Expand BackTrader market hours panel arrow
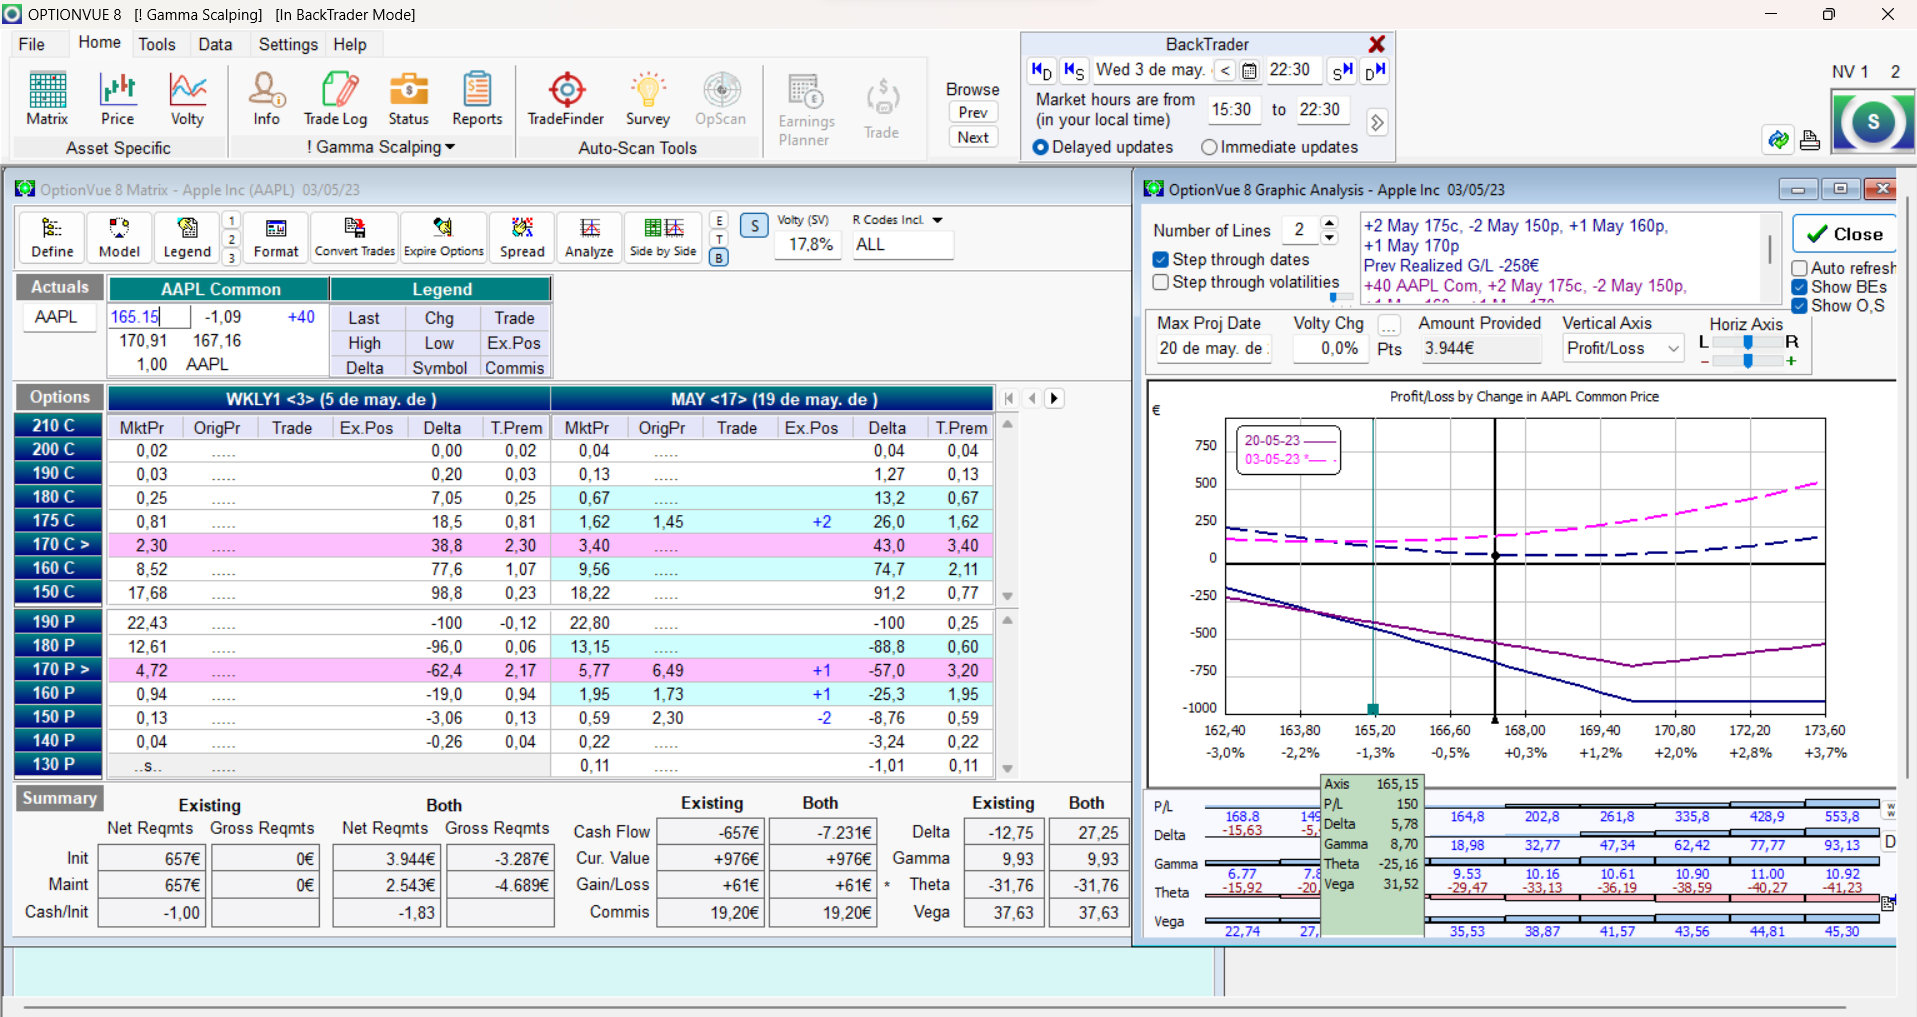The width and height of the screenshot is (1917, 1017). (1377, 122)
